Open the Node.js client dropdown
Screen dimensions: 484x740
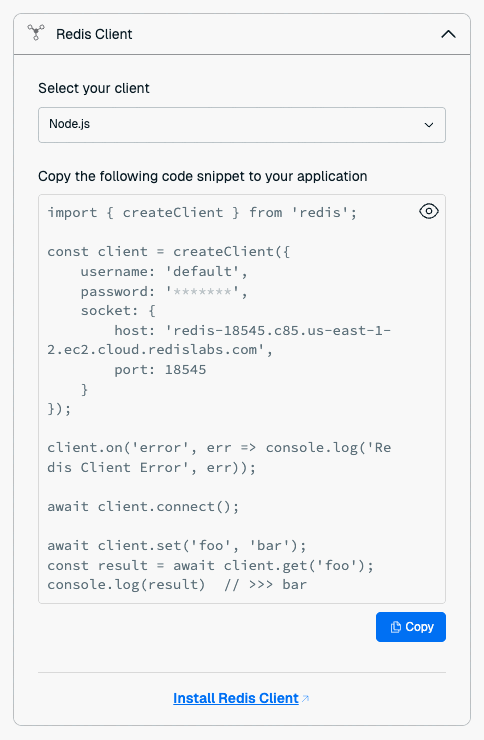242,125
